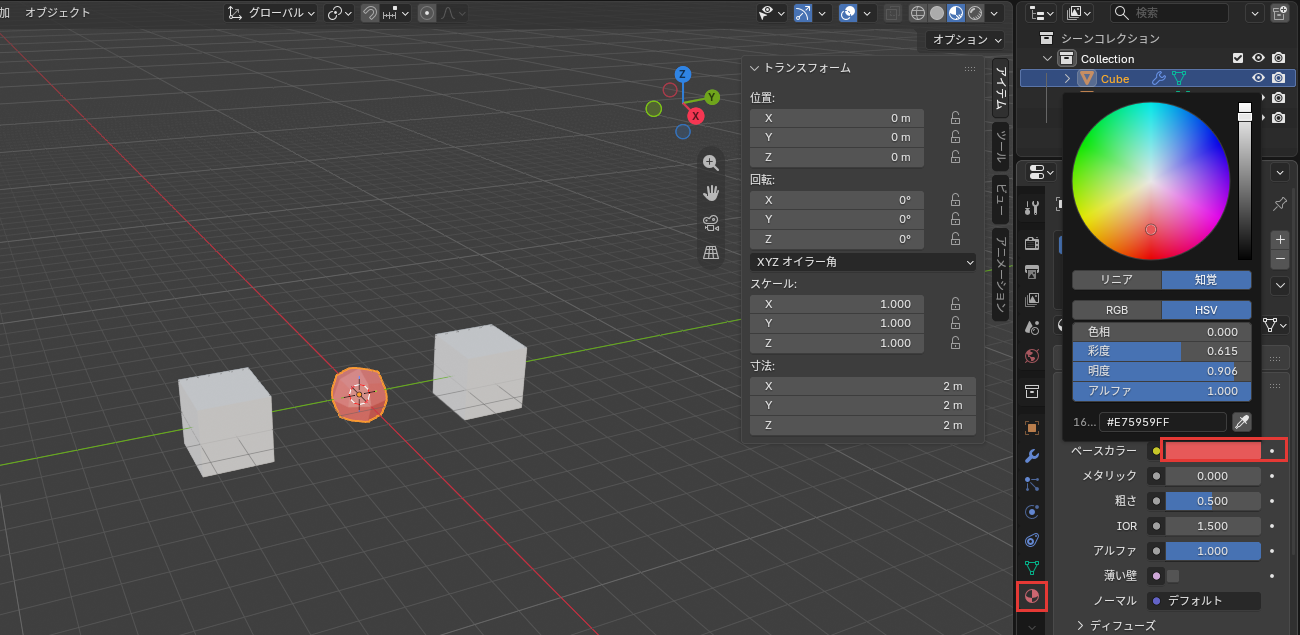
Task: Hide the Cube object with eye icon
Action: (x=1258, y=78)
